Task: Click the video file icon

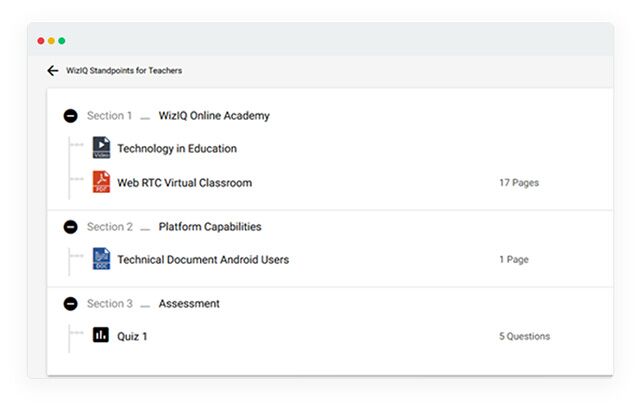Action: click(101, 148)
